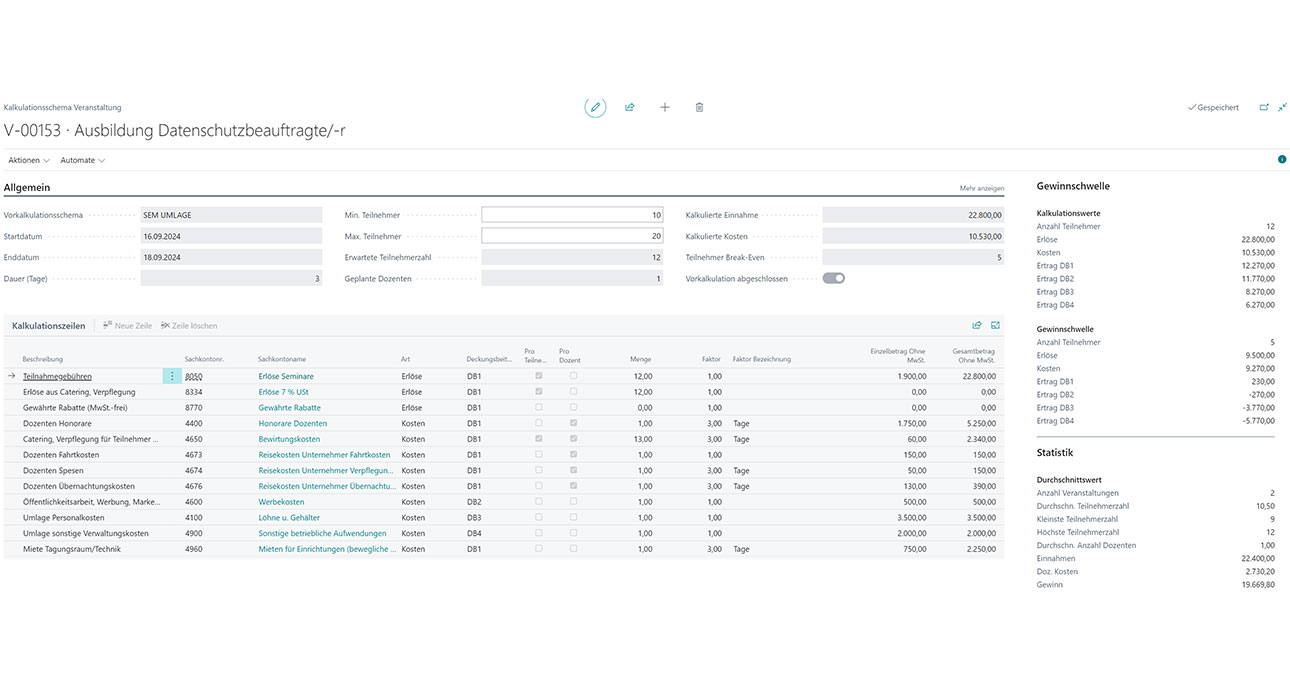Click Mehr anzeigen in Allgemein section
The width and height of the screenshot is (1290, 690).
(x=981, y=188)
